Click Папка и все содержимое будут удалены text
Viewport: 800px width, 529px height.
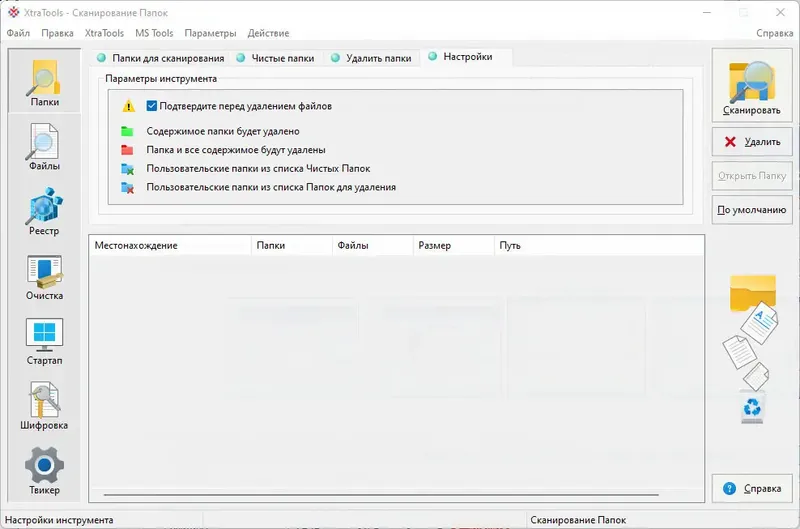(x=236, y=150)
